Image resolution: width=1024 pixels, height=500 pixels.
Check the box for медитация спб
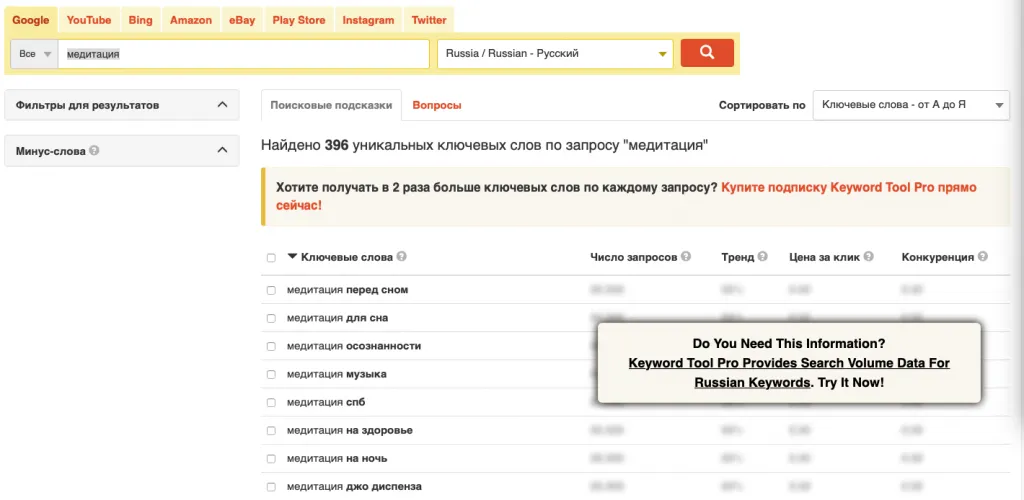coord(271,403)
